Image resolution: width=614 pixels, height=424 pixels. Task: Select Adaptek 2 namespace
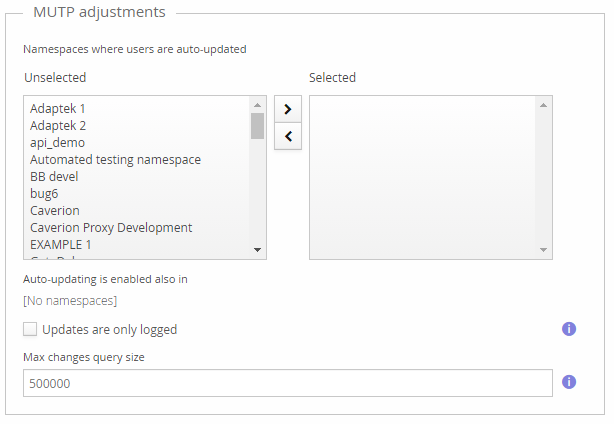pyautogui.click(x=61, y=125)
